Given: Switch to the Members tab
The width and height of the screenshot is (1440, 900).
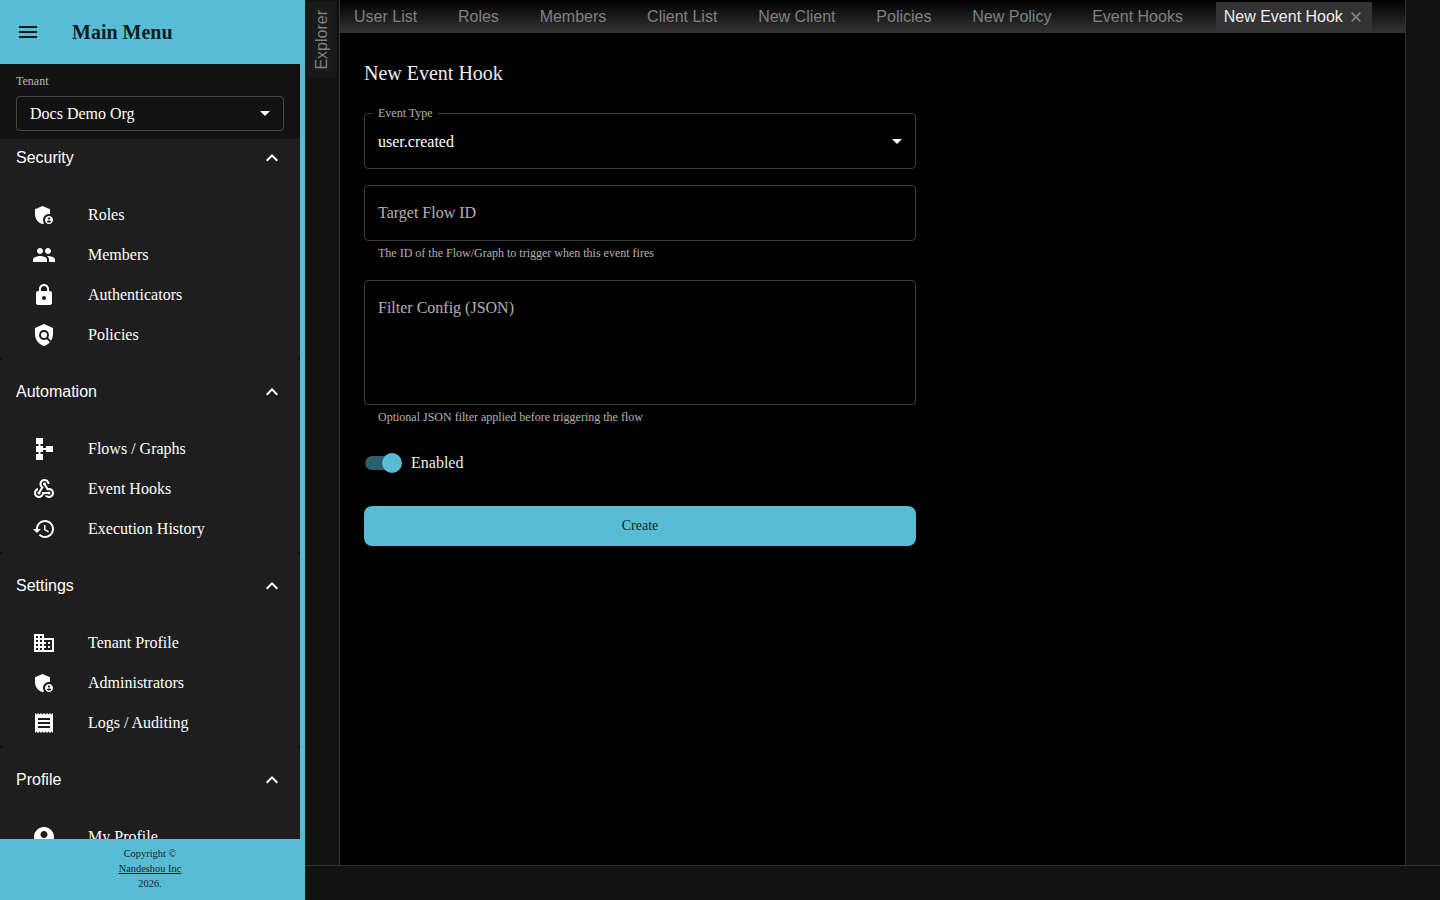Looking at the screenshot, I should [573, 17].
